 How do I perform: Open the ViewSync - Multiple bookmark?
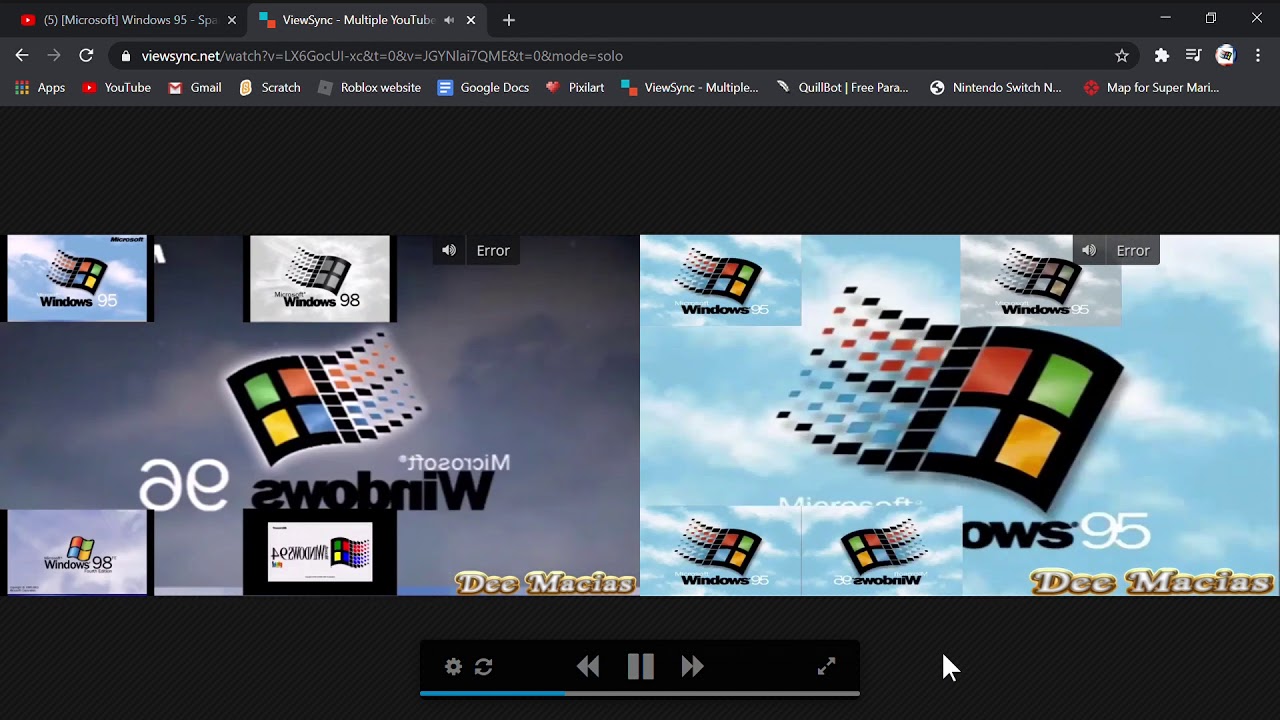click(690, 88)
